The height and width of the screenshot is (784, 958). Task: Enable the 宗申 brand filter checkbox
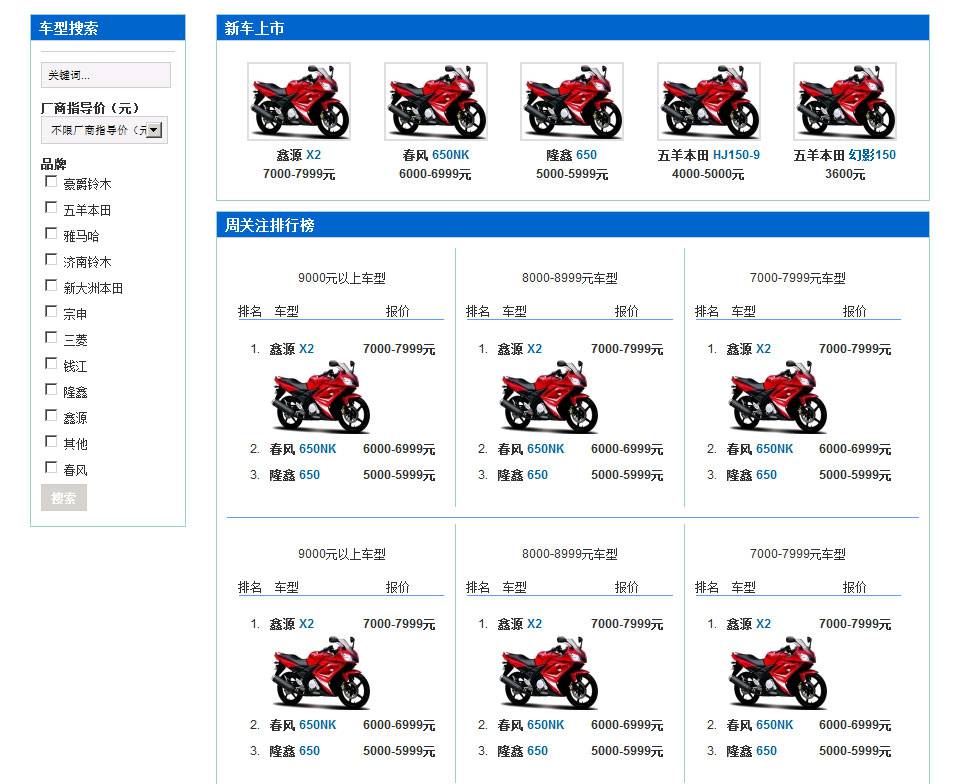click(51, 312)
